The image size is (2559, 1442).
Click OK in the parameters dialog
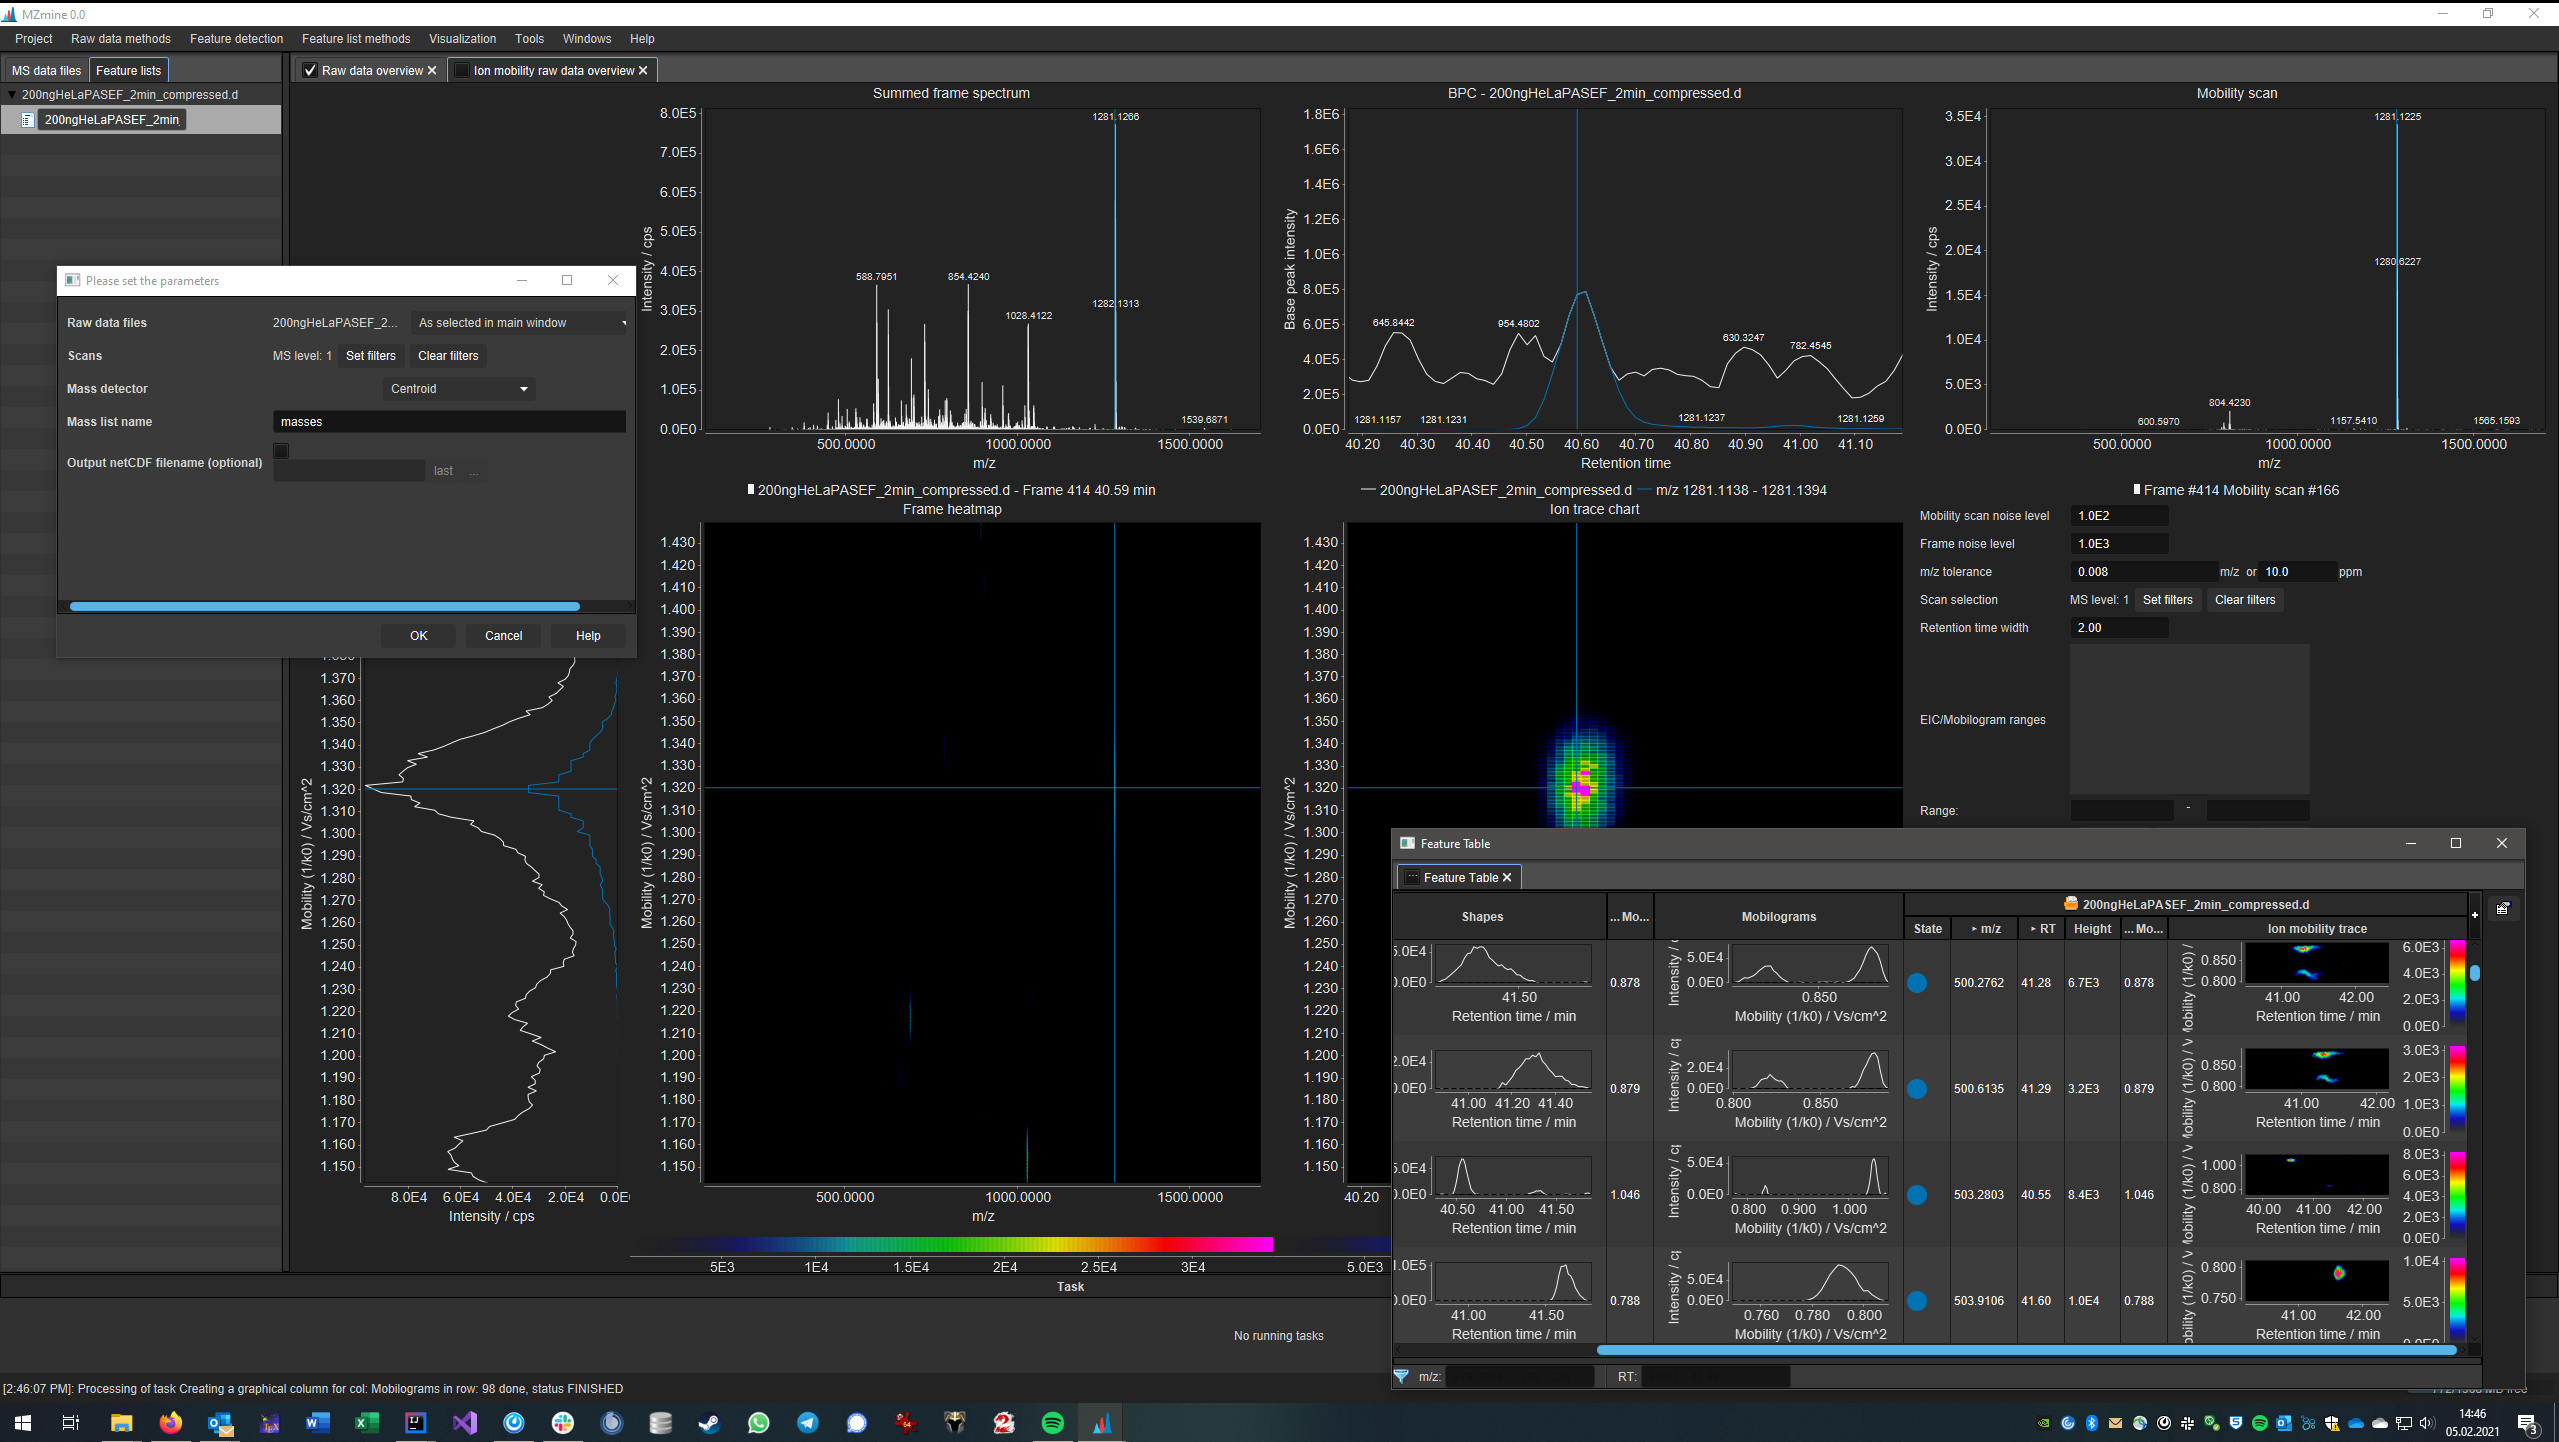(x=418, y=636)
